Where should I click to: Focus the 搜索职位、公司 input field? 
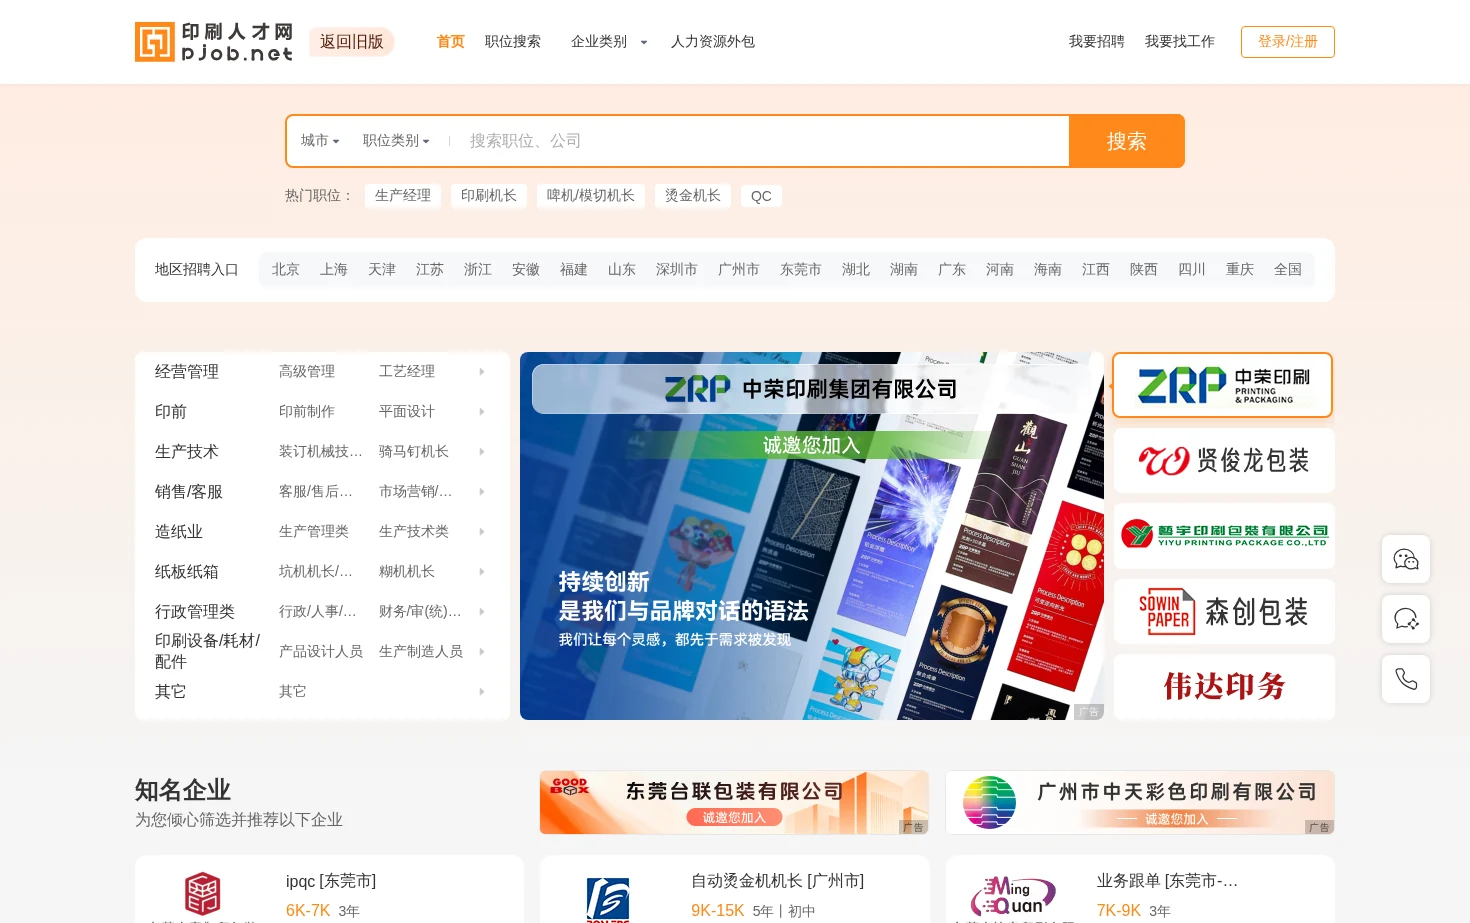click(765, 141)
